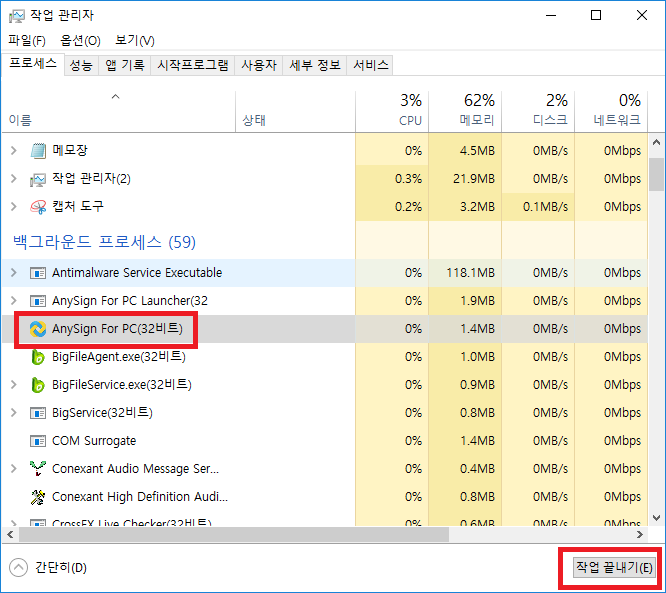Click the Antimalware Service Executable icon
Screen dimensions: 666x593
coord(38,273)
